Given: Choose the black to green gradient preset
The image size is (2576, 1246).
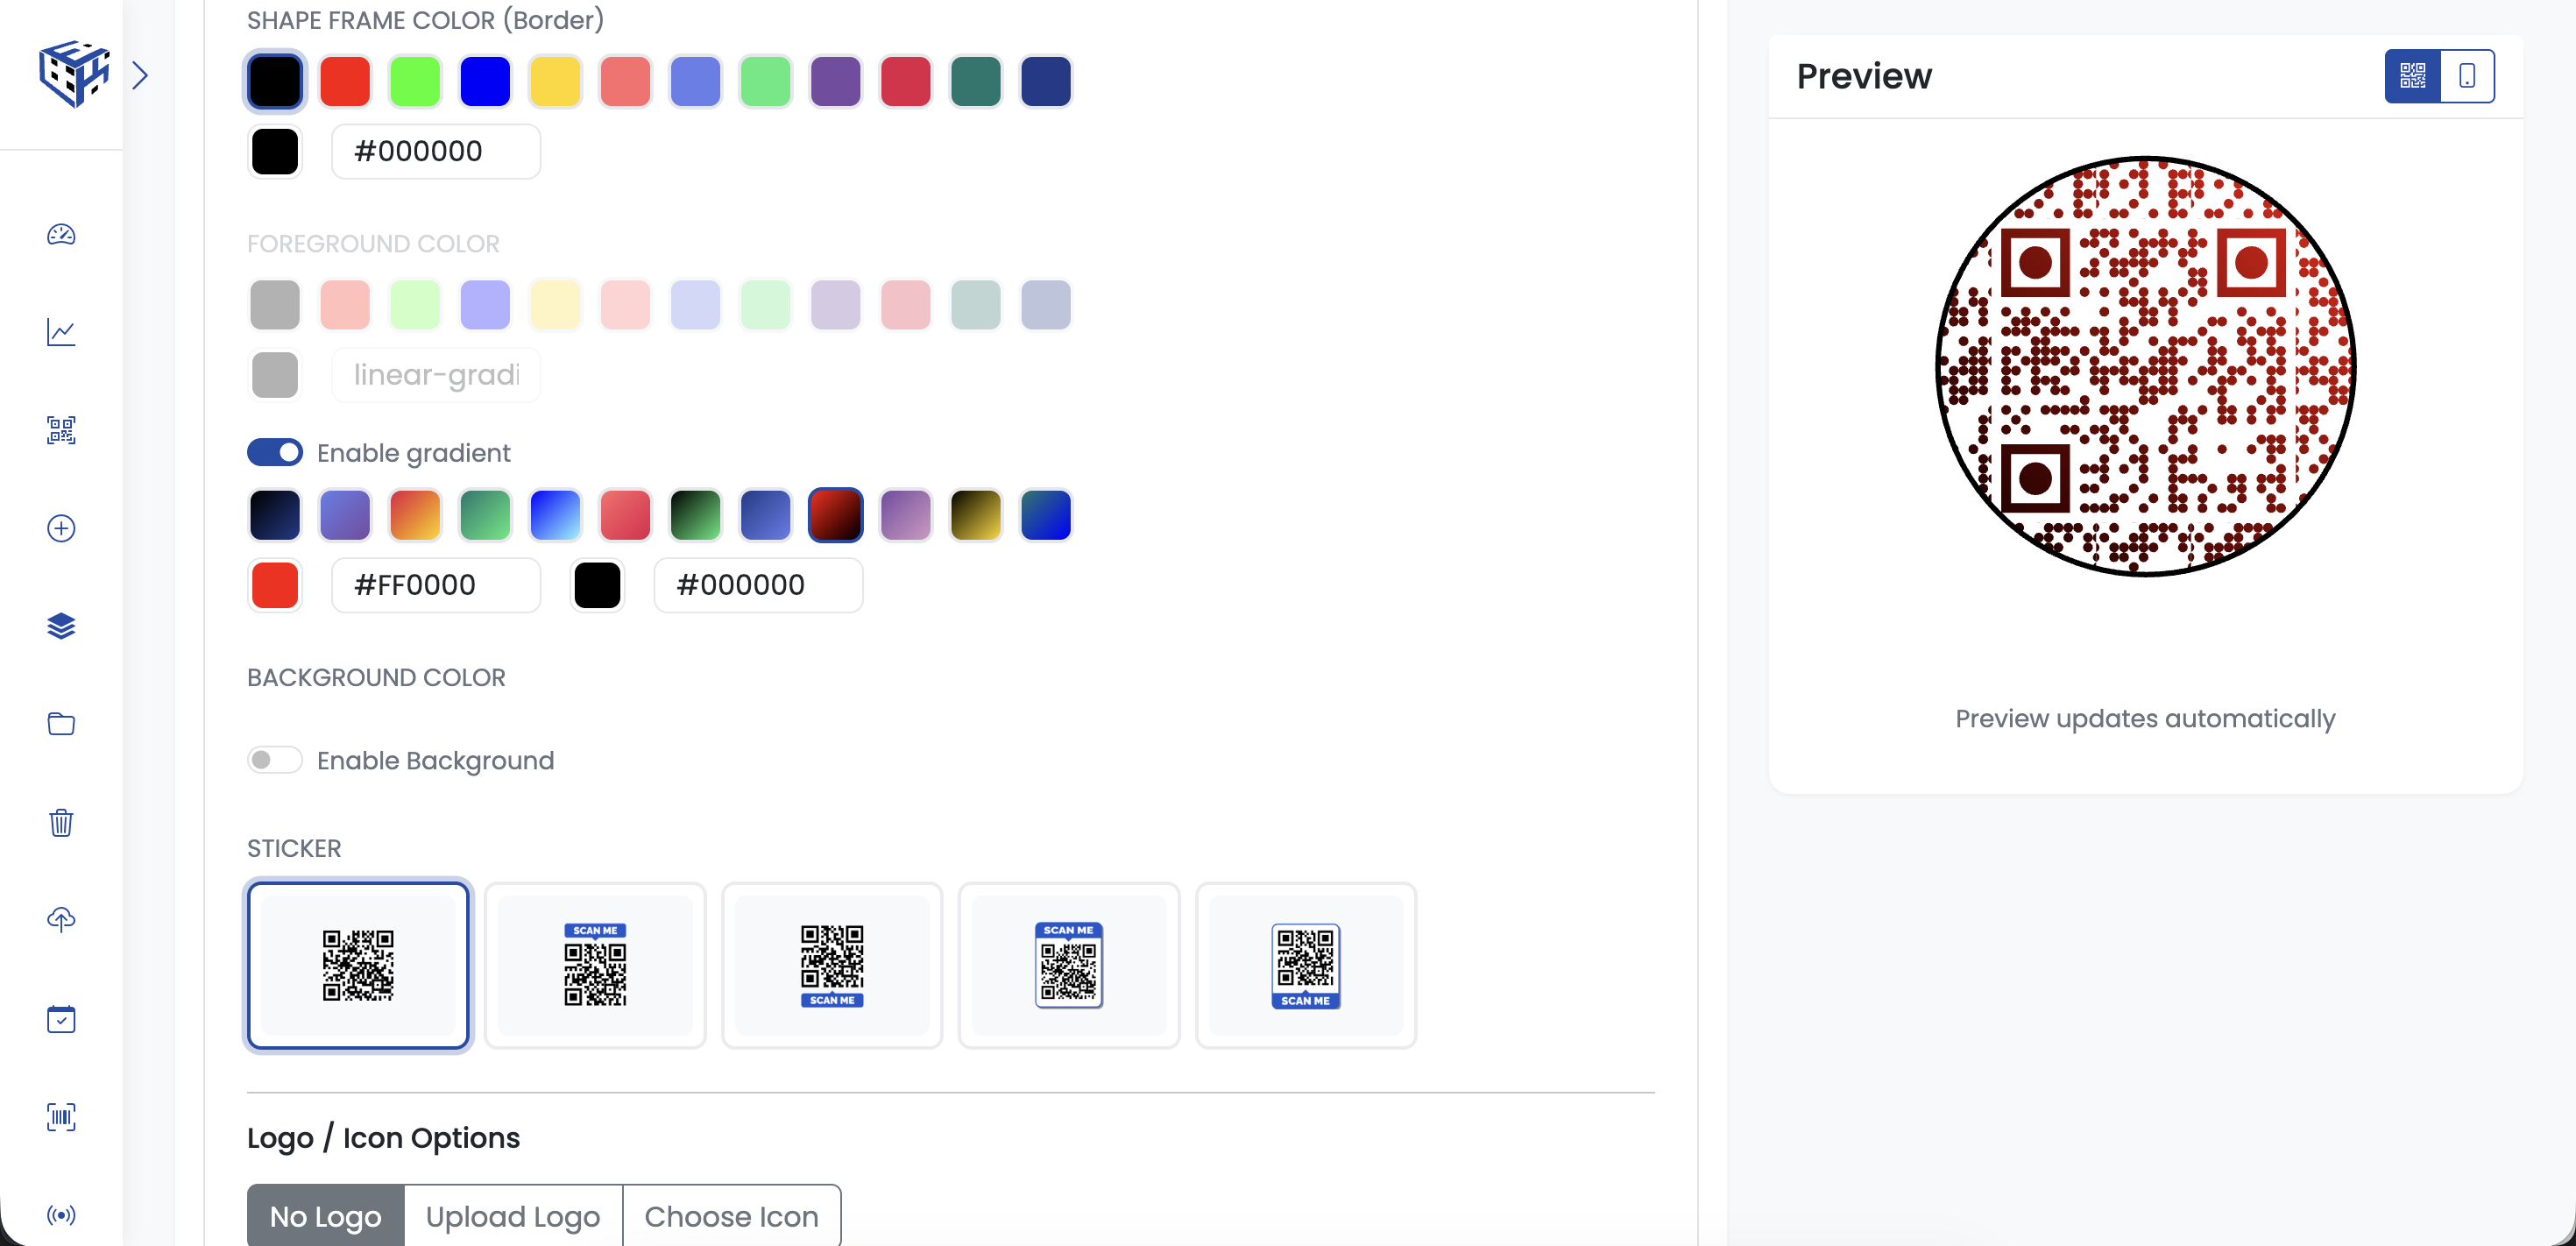Looking at the screenshot, I should (695, 515).
